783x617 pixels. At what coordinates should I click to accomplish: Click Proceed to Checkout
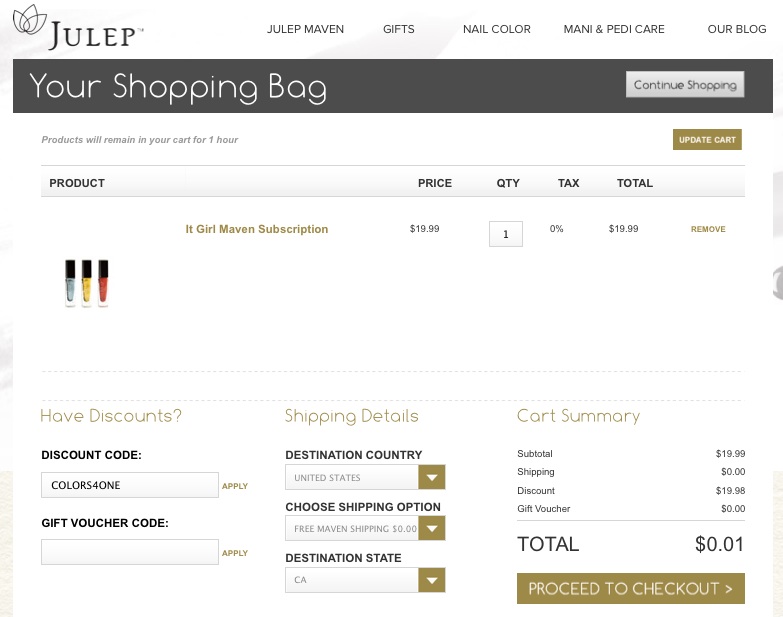point(631,589)
